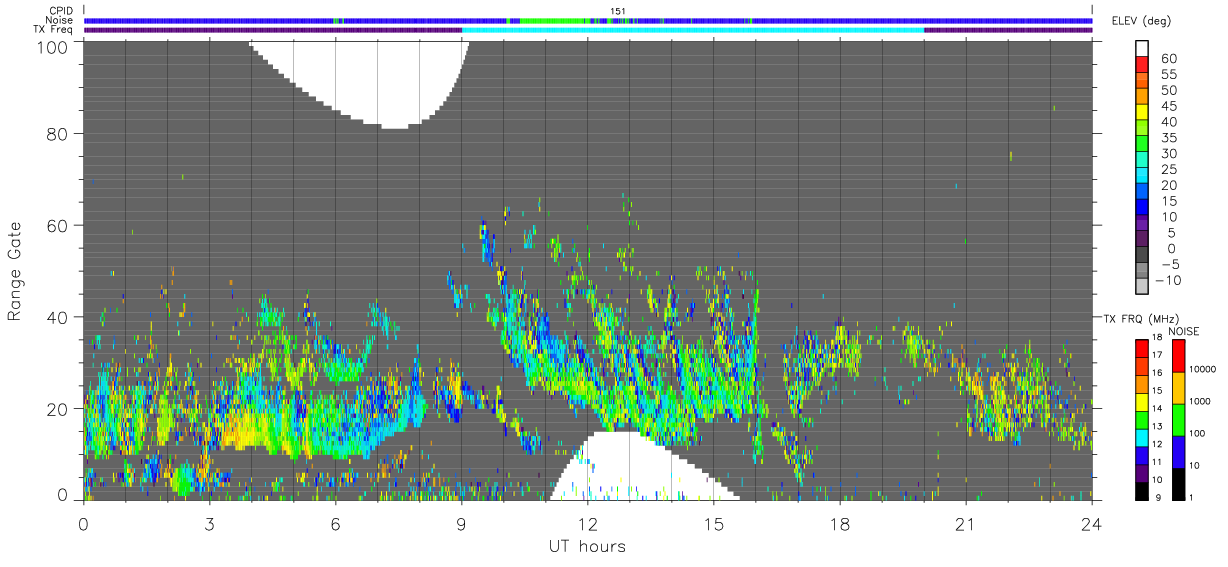Click the Range Gate axis tick label '40'
Viewport: 1228px width, 567px height.
[x=56, y=317]
